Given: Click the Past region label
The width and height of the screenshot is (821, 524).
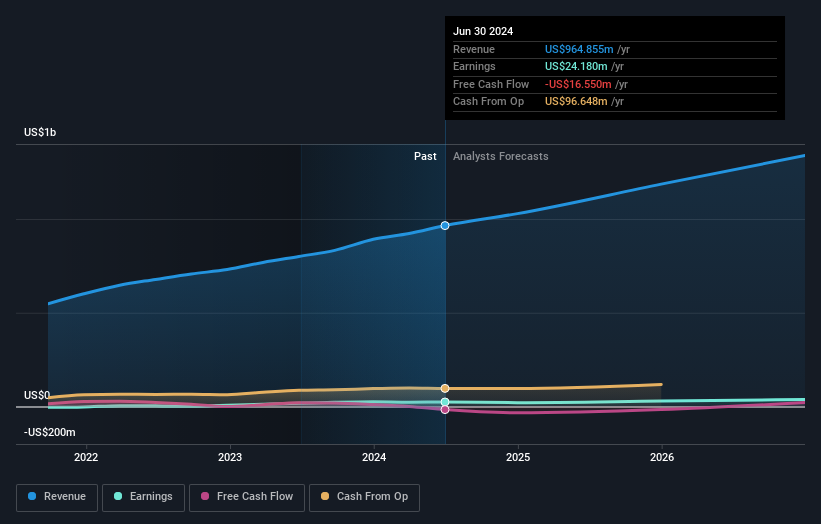Looking at the screenshot, I should (x=425, y=157).
